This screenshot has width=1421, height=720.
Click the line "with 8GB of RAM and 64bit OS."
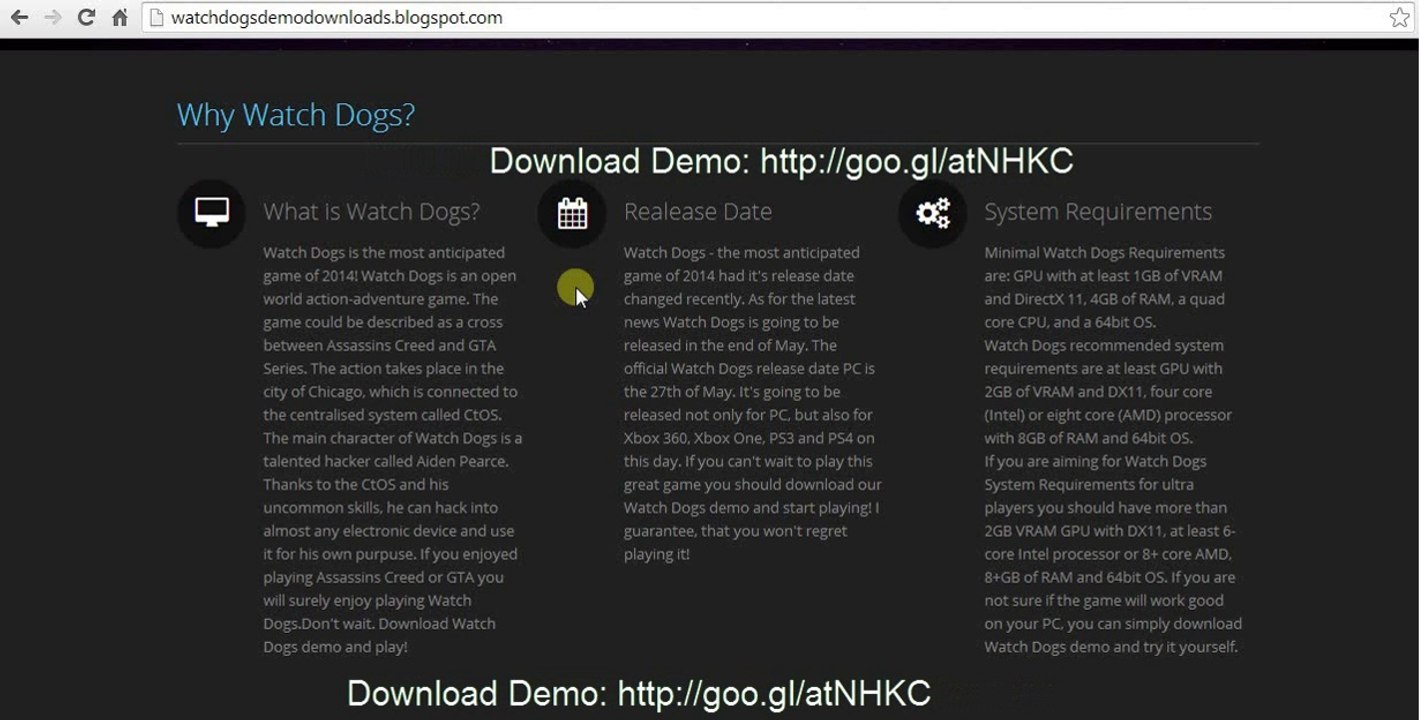[x=1088, y=438]
